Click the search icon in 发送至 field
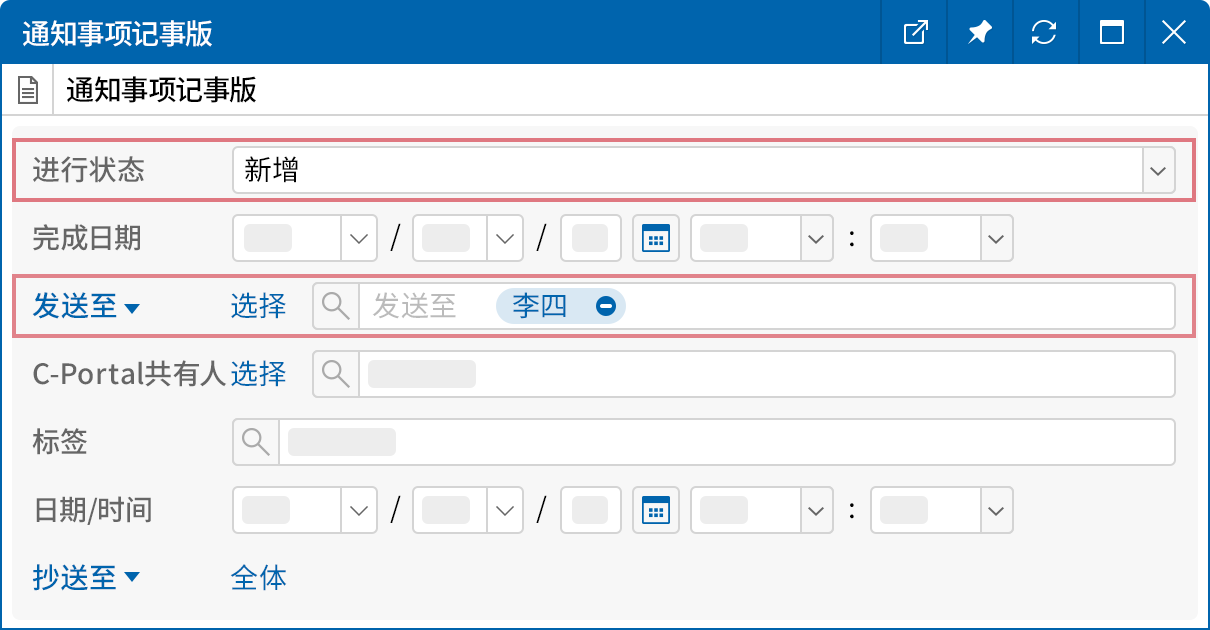Screen dimensions: 1210x630 pos(336,306)
